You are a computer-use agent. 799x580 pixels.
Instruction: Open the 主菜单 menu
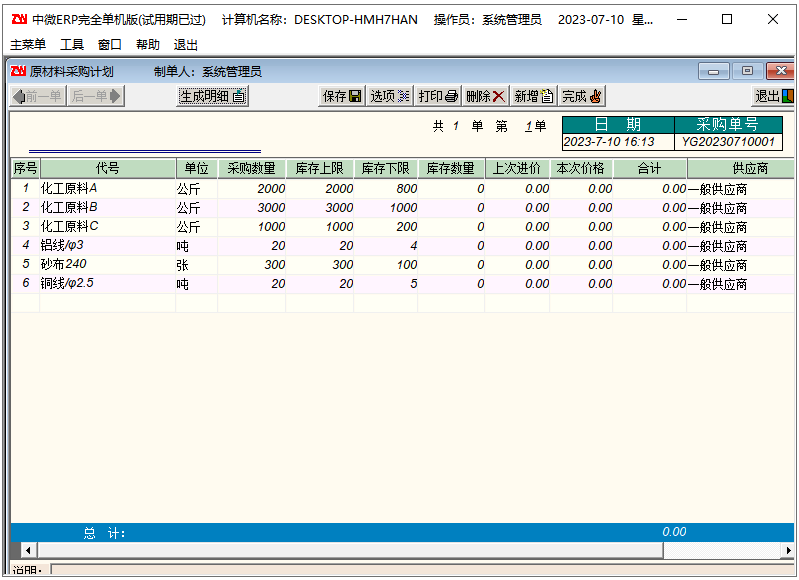28,45
